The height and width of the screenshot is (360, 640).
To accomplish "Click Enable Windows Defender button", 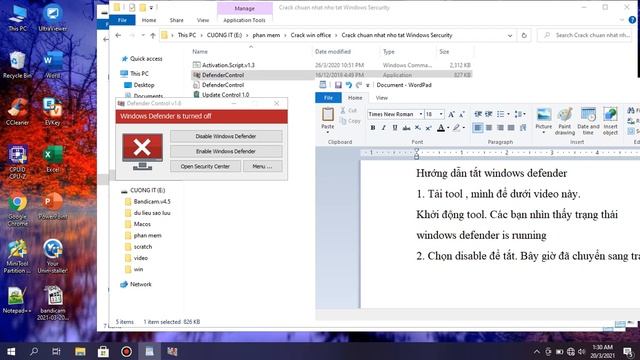I will (x=226, y=151).
